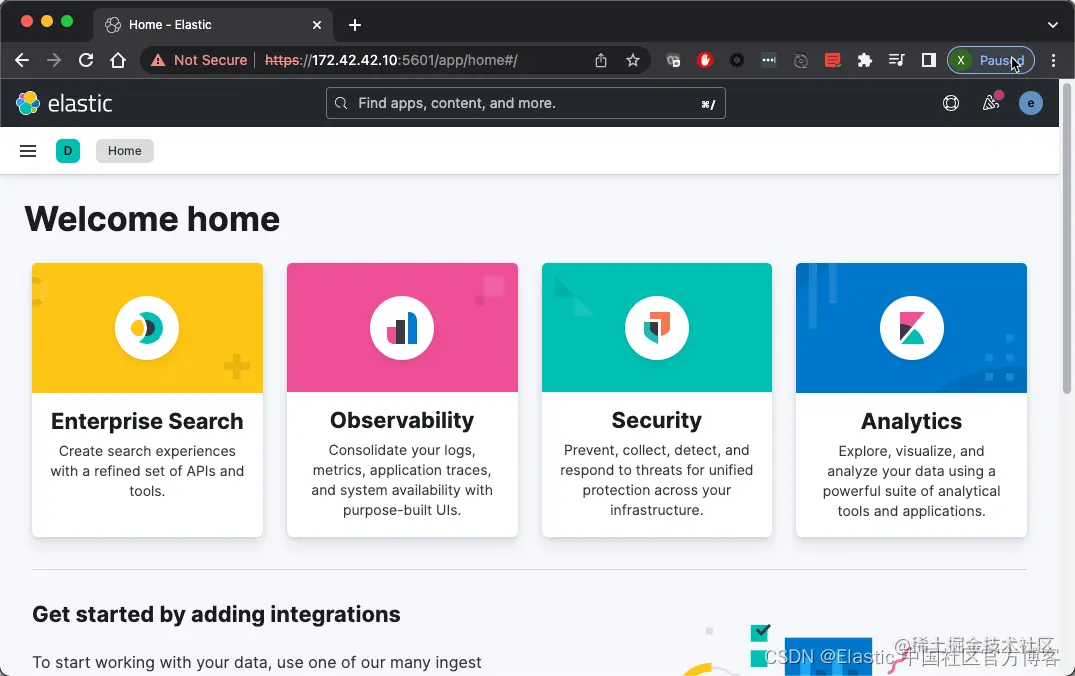
Task: Open a new browser tab
Action: tap(354, 25)
